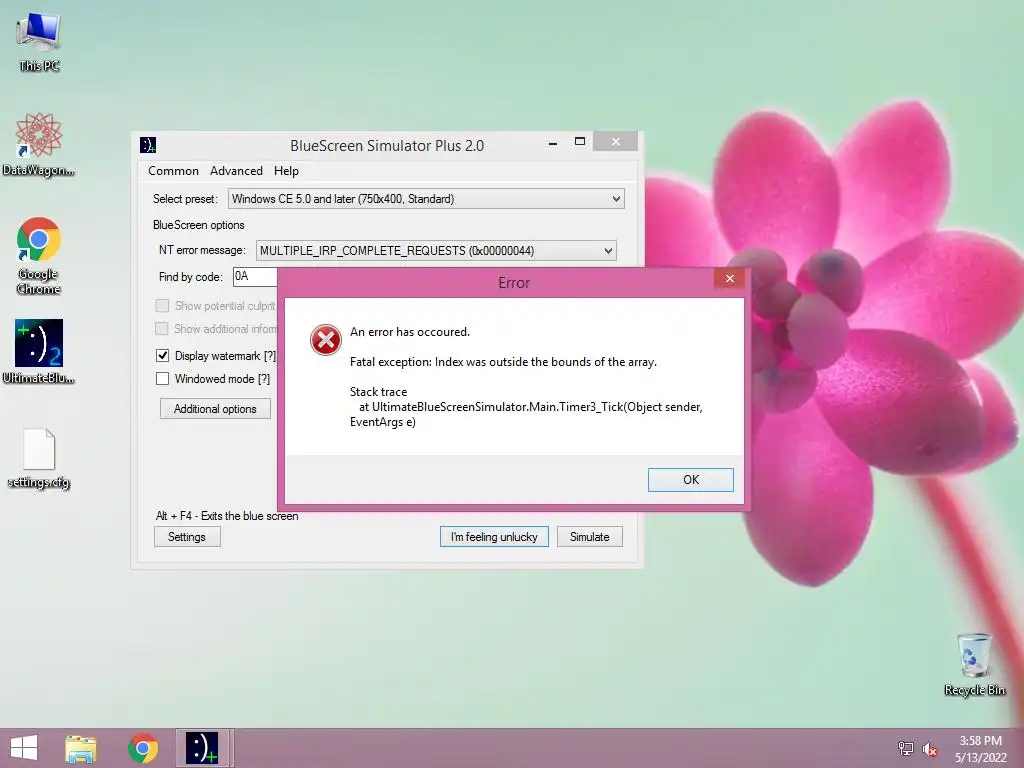Click the Additional options button
This screenshot has width=1024, height=768.
pos(215,409)
